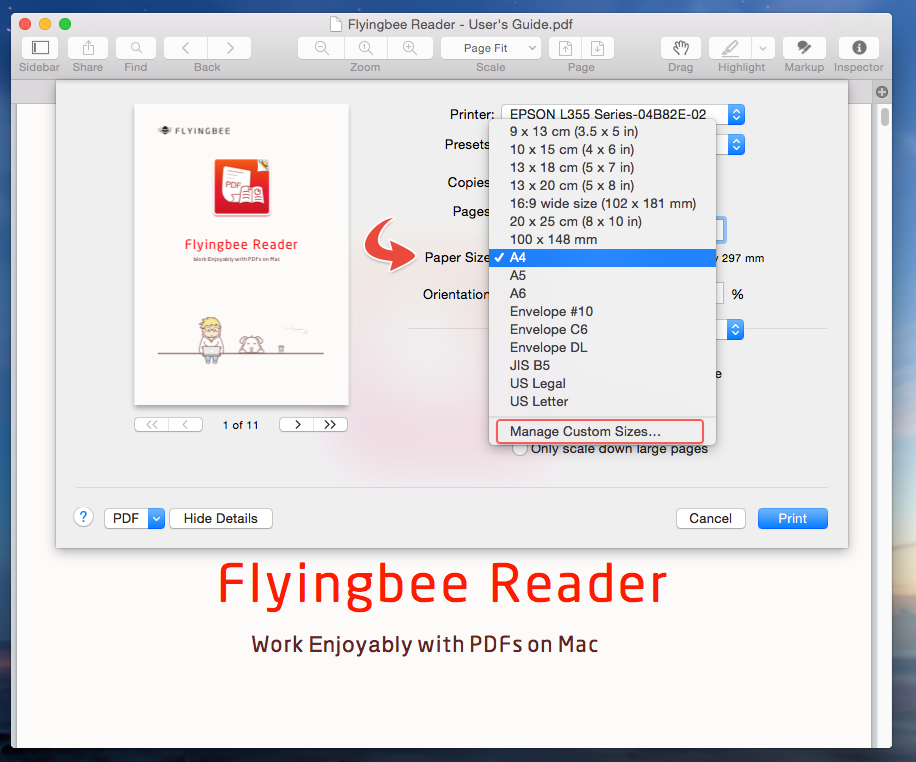916x762 pixels.
Task: Open the Find search tool
Action: click(136, 48)
